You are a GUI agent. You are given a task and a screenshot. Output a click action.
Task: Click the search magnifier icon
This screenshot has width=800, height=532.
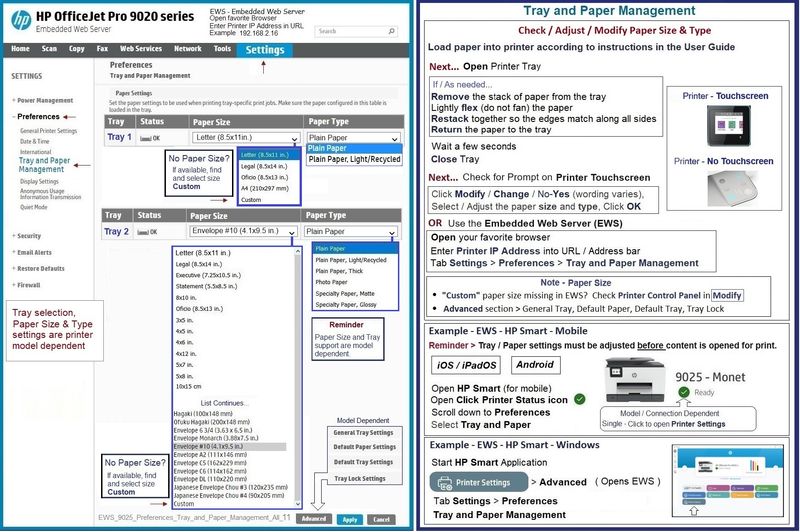[x=391, y=31]
